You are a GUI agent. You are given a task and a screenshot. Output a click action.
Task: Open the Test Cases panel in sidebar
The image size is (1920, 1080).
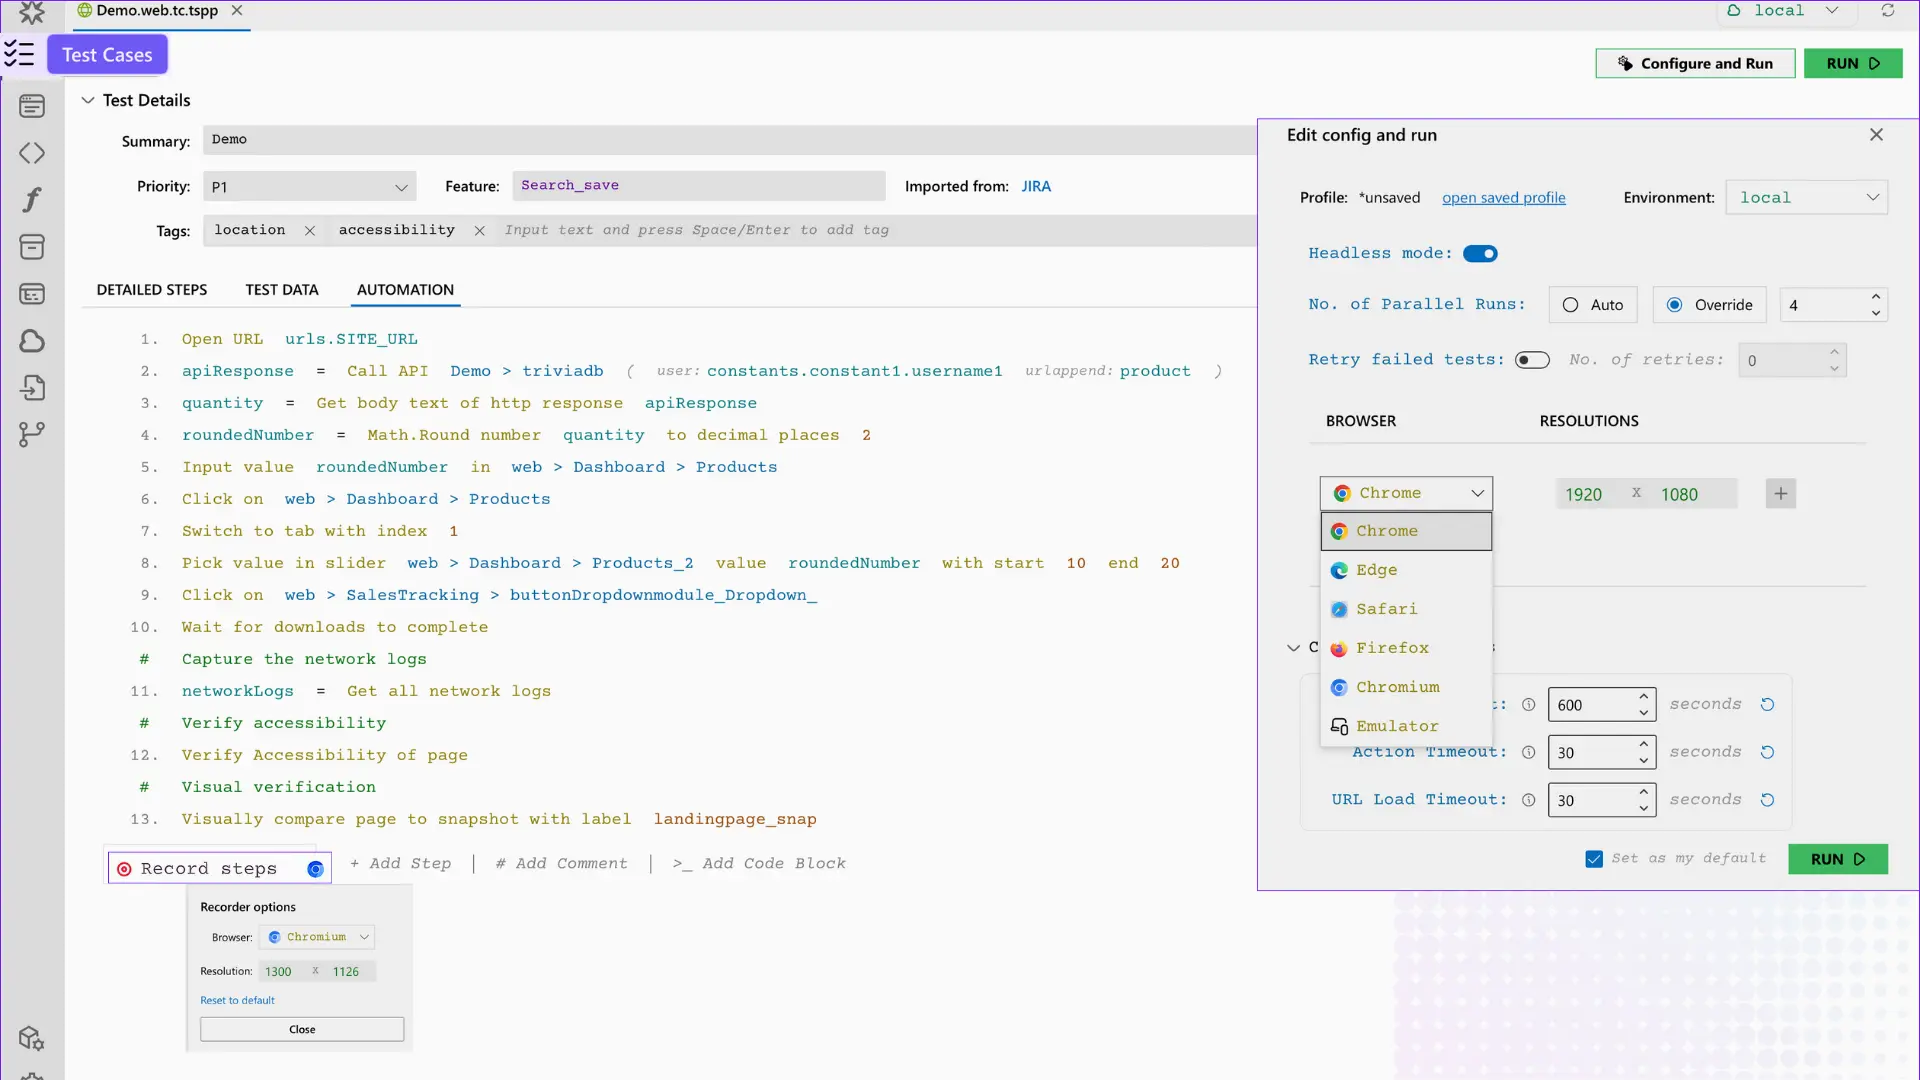20,54
